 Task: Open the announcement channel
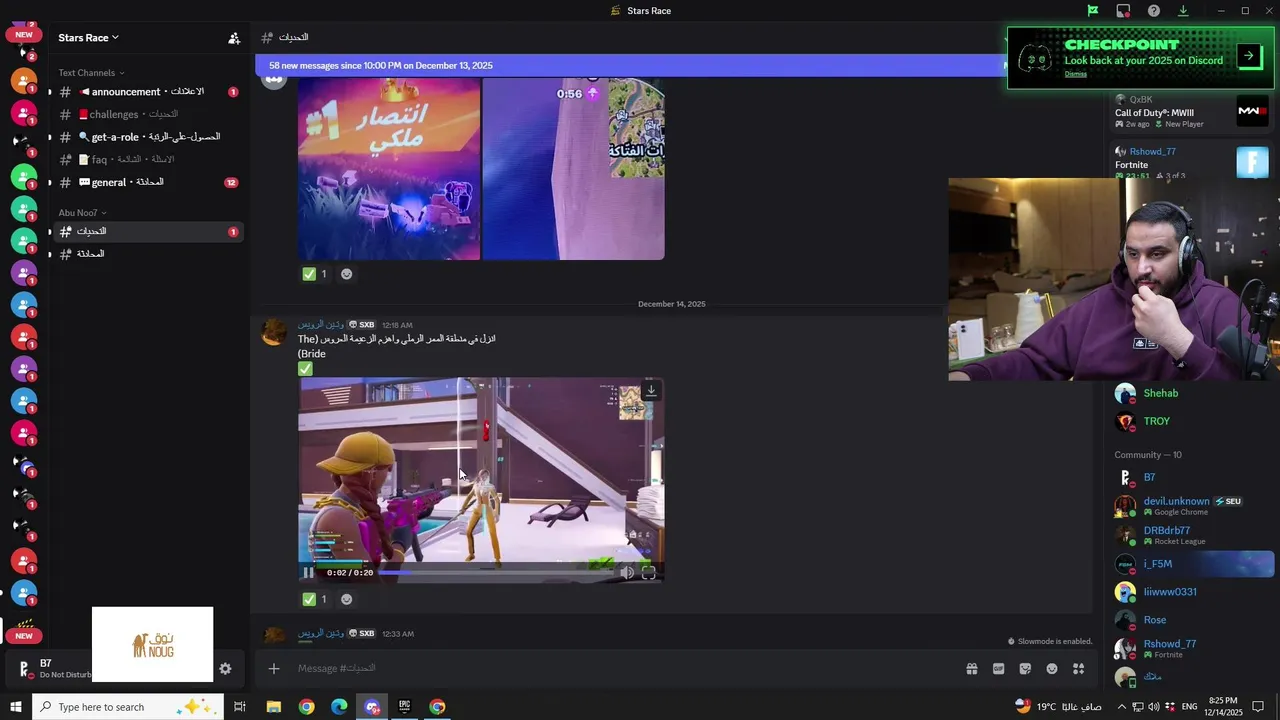point(147,92)
